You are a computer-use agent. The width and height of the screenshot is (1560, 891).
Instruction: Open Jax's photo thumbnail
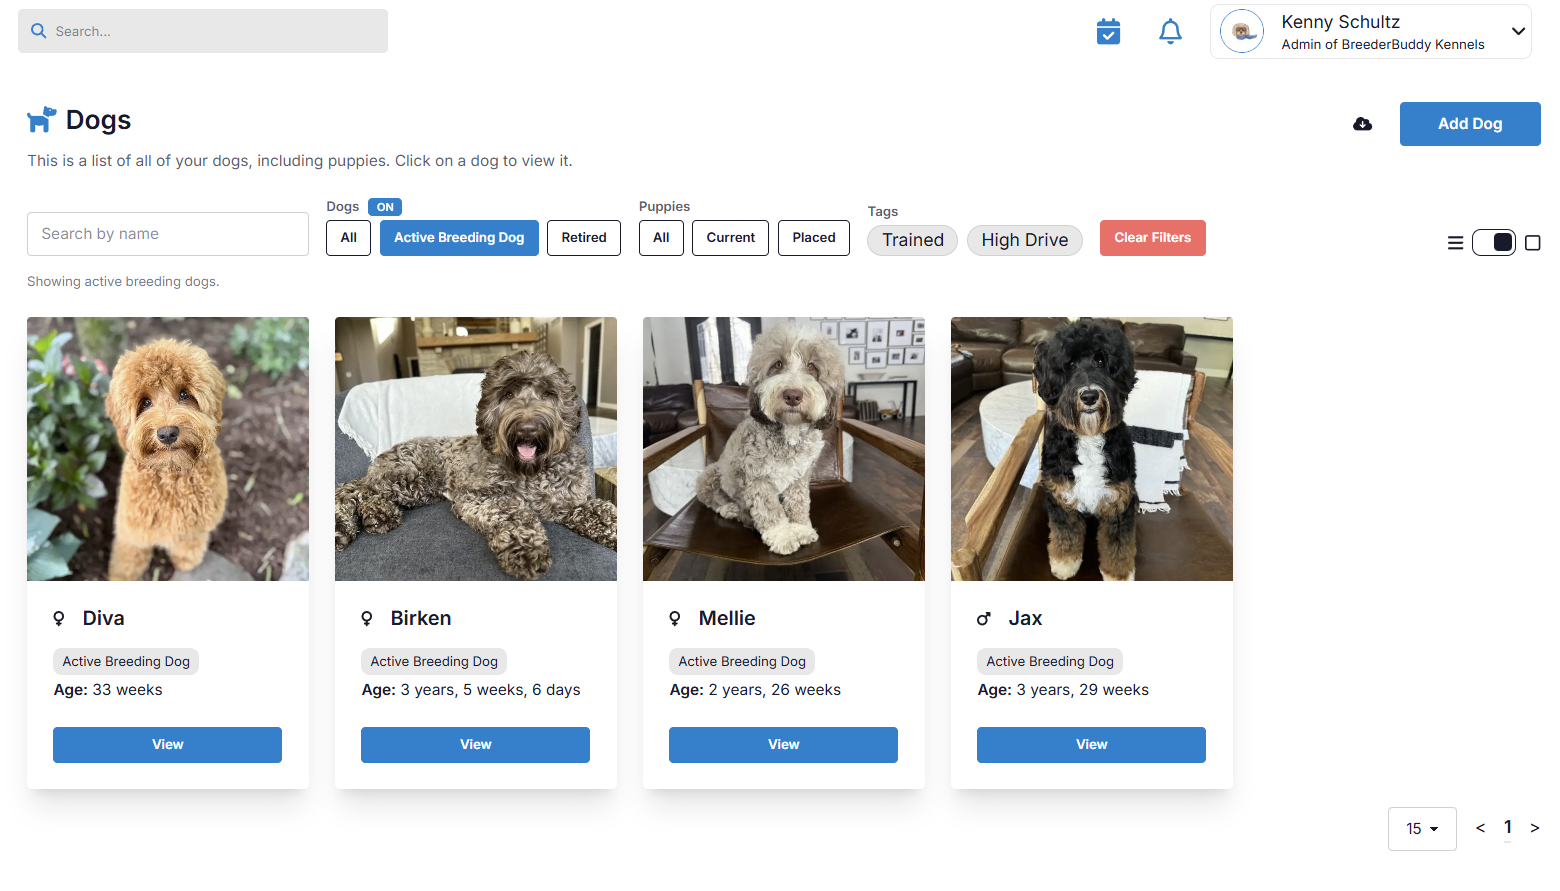tap(1092, 449)
